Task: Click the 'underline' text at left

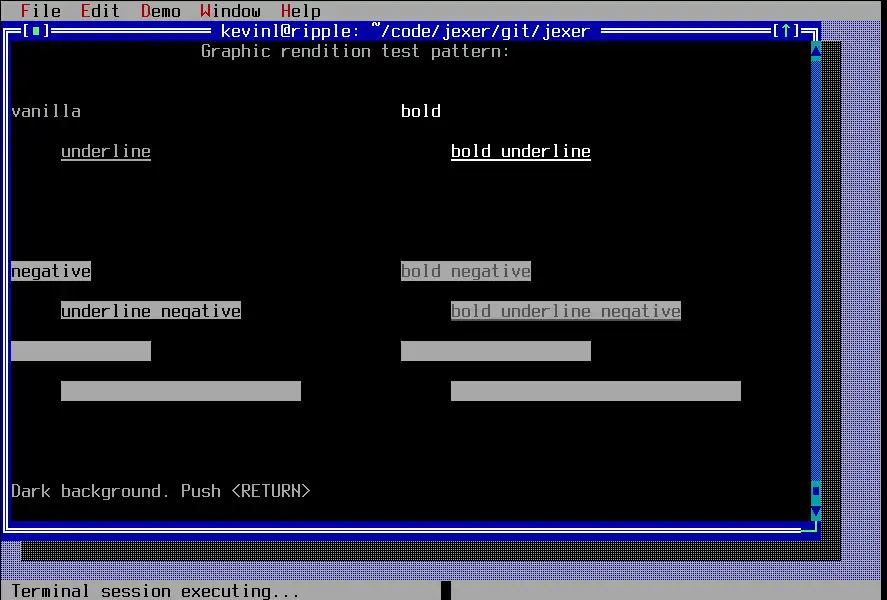Action: [x=106, y=152]
